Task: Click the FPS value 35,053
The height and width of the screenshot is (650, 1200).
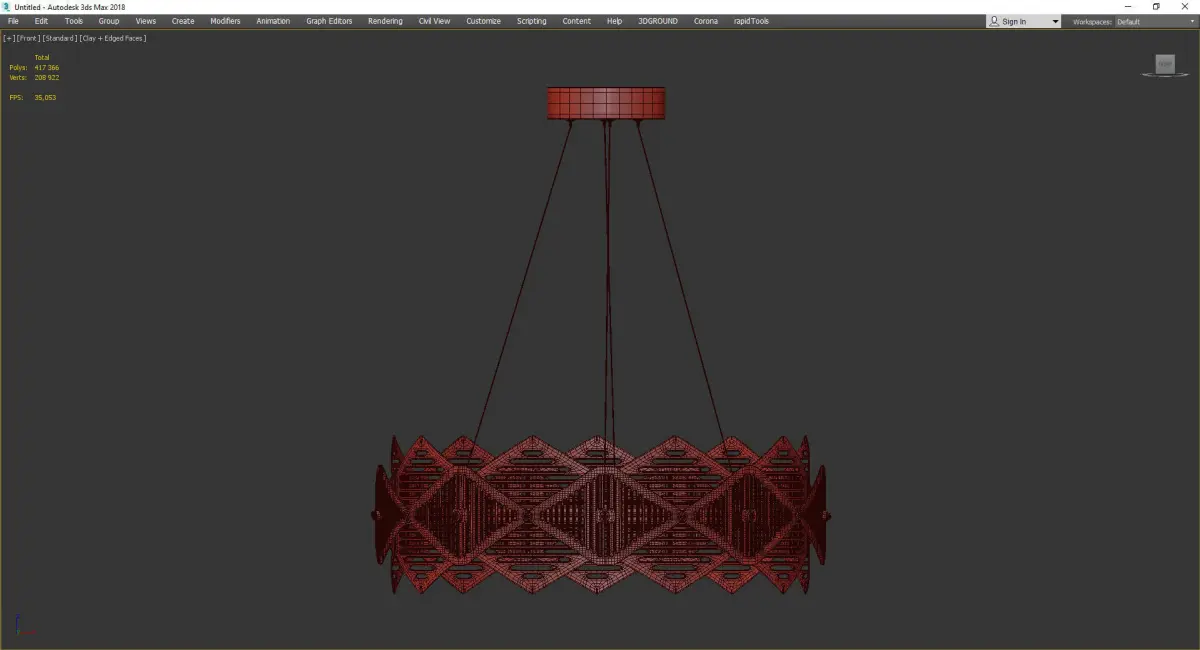Action: coord(45,98)
